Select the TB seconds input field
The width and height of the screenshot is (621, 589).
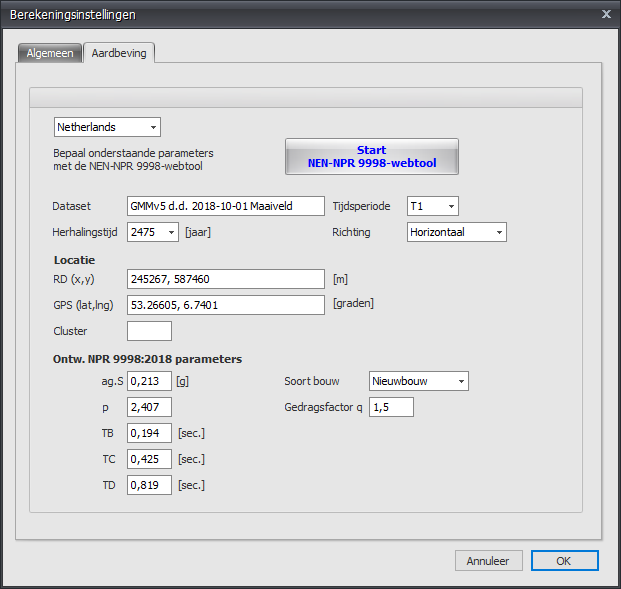pos(149,433)
